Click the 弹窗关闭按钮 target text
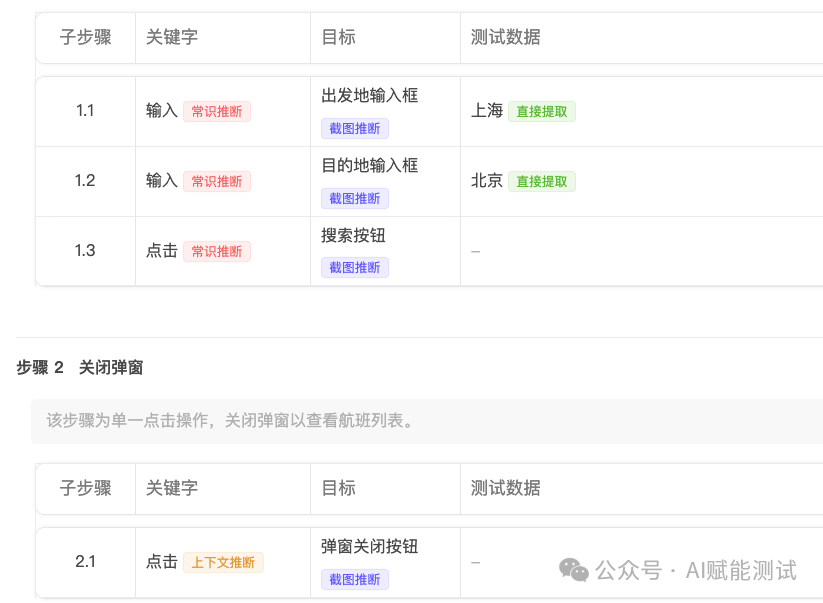Screen dimensions: 823x603 369,547
